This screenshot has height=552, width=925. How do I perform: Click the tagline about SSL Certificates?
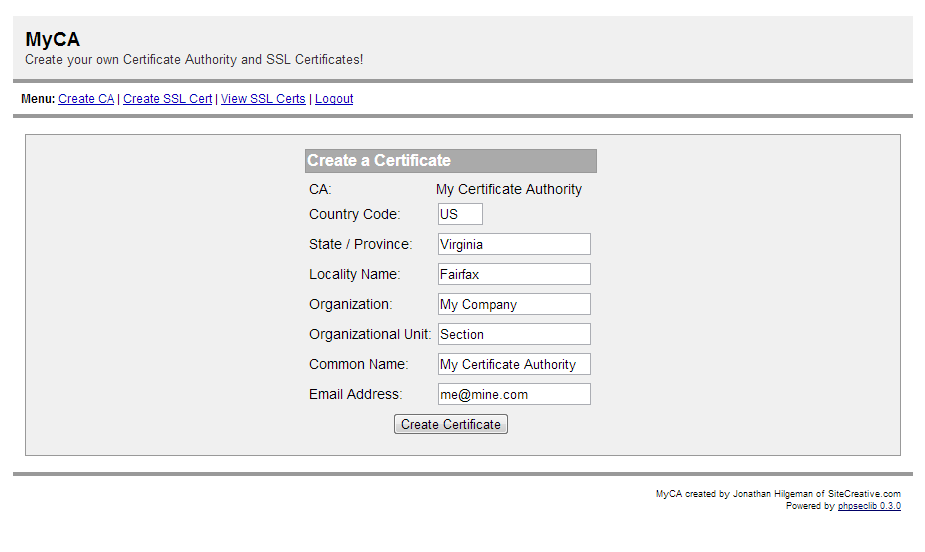click(x=194, y=60)
